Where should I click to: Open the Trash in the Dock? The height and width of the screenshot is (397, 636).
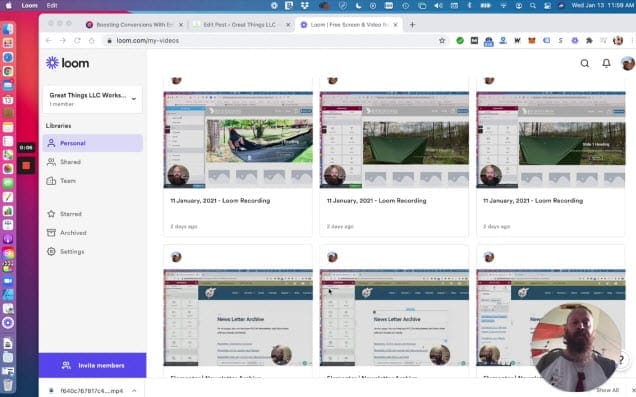pos(8,384)
